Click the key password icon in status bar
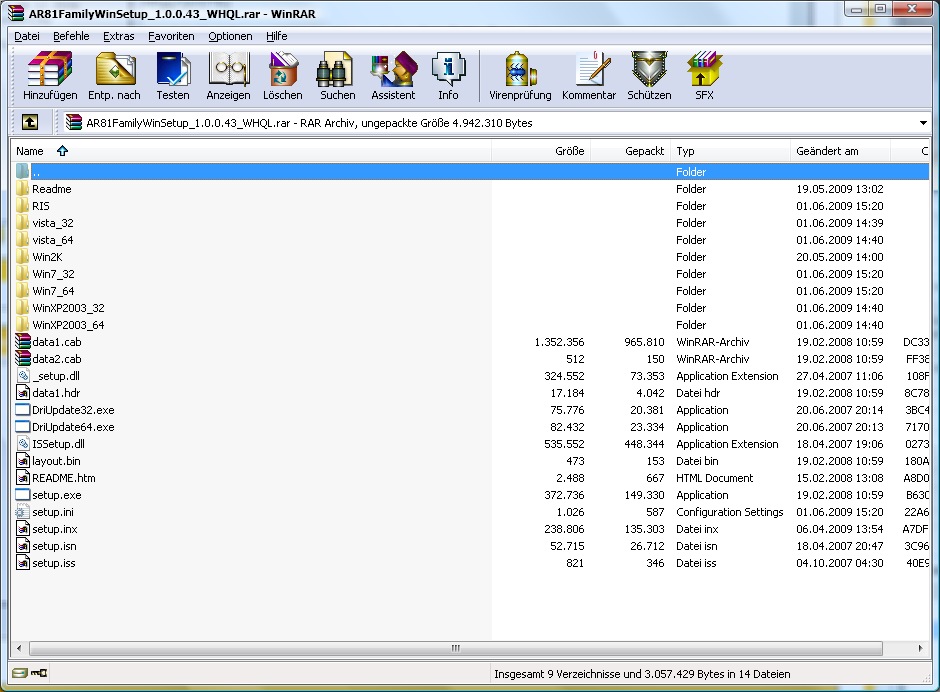Screen dimensions: 940x692 point(39,673)
